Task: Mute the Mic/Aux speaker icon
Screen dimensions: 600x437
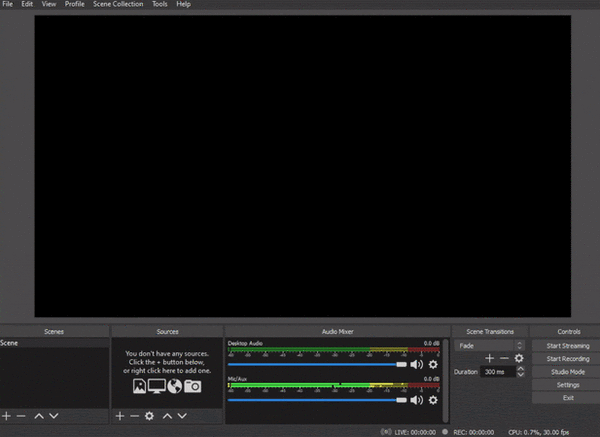Action: click(417, 400)
